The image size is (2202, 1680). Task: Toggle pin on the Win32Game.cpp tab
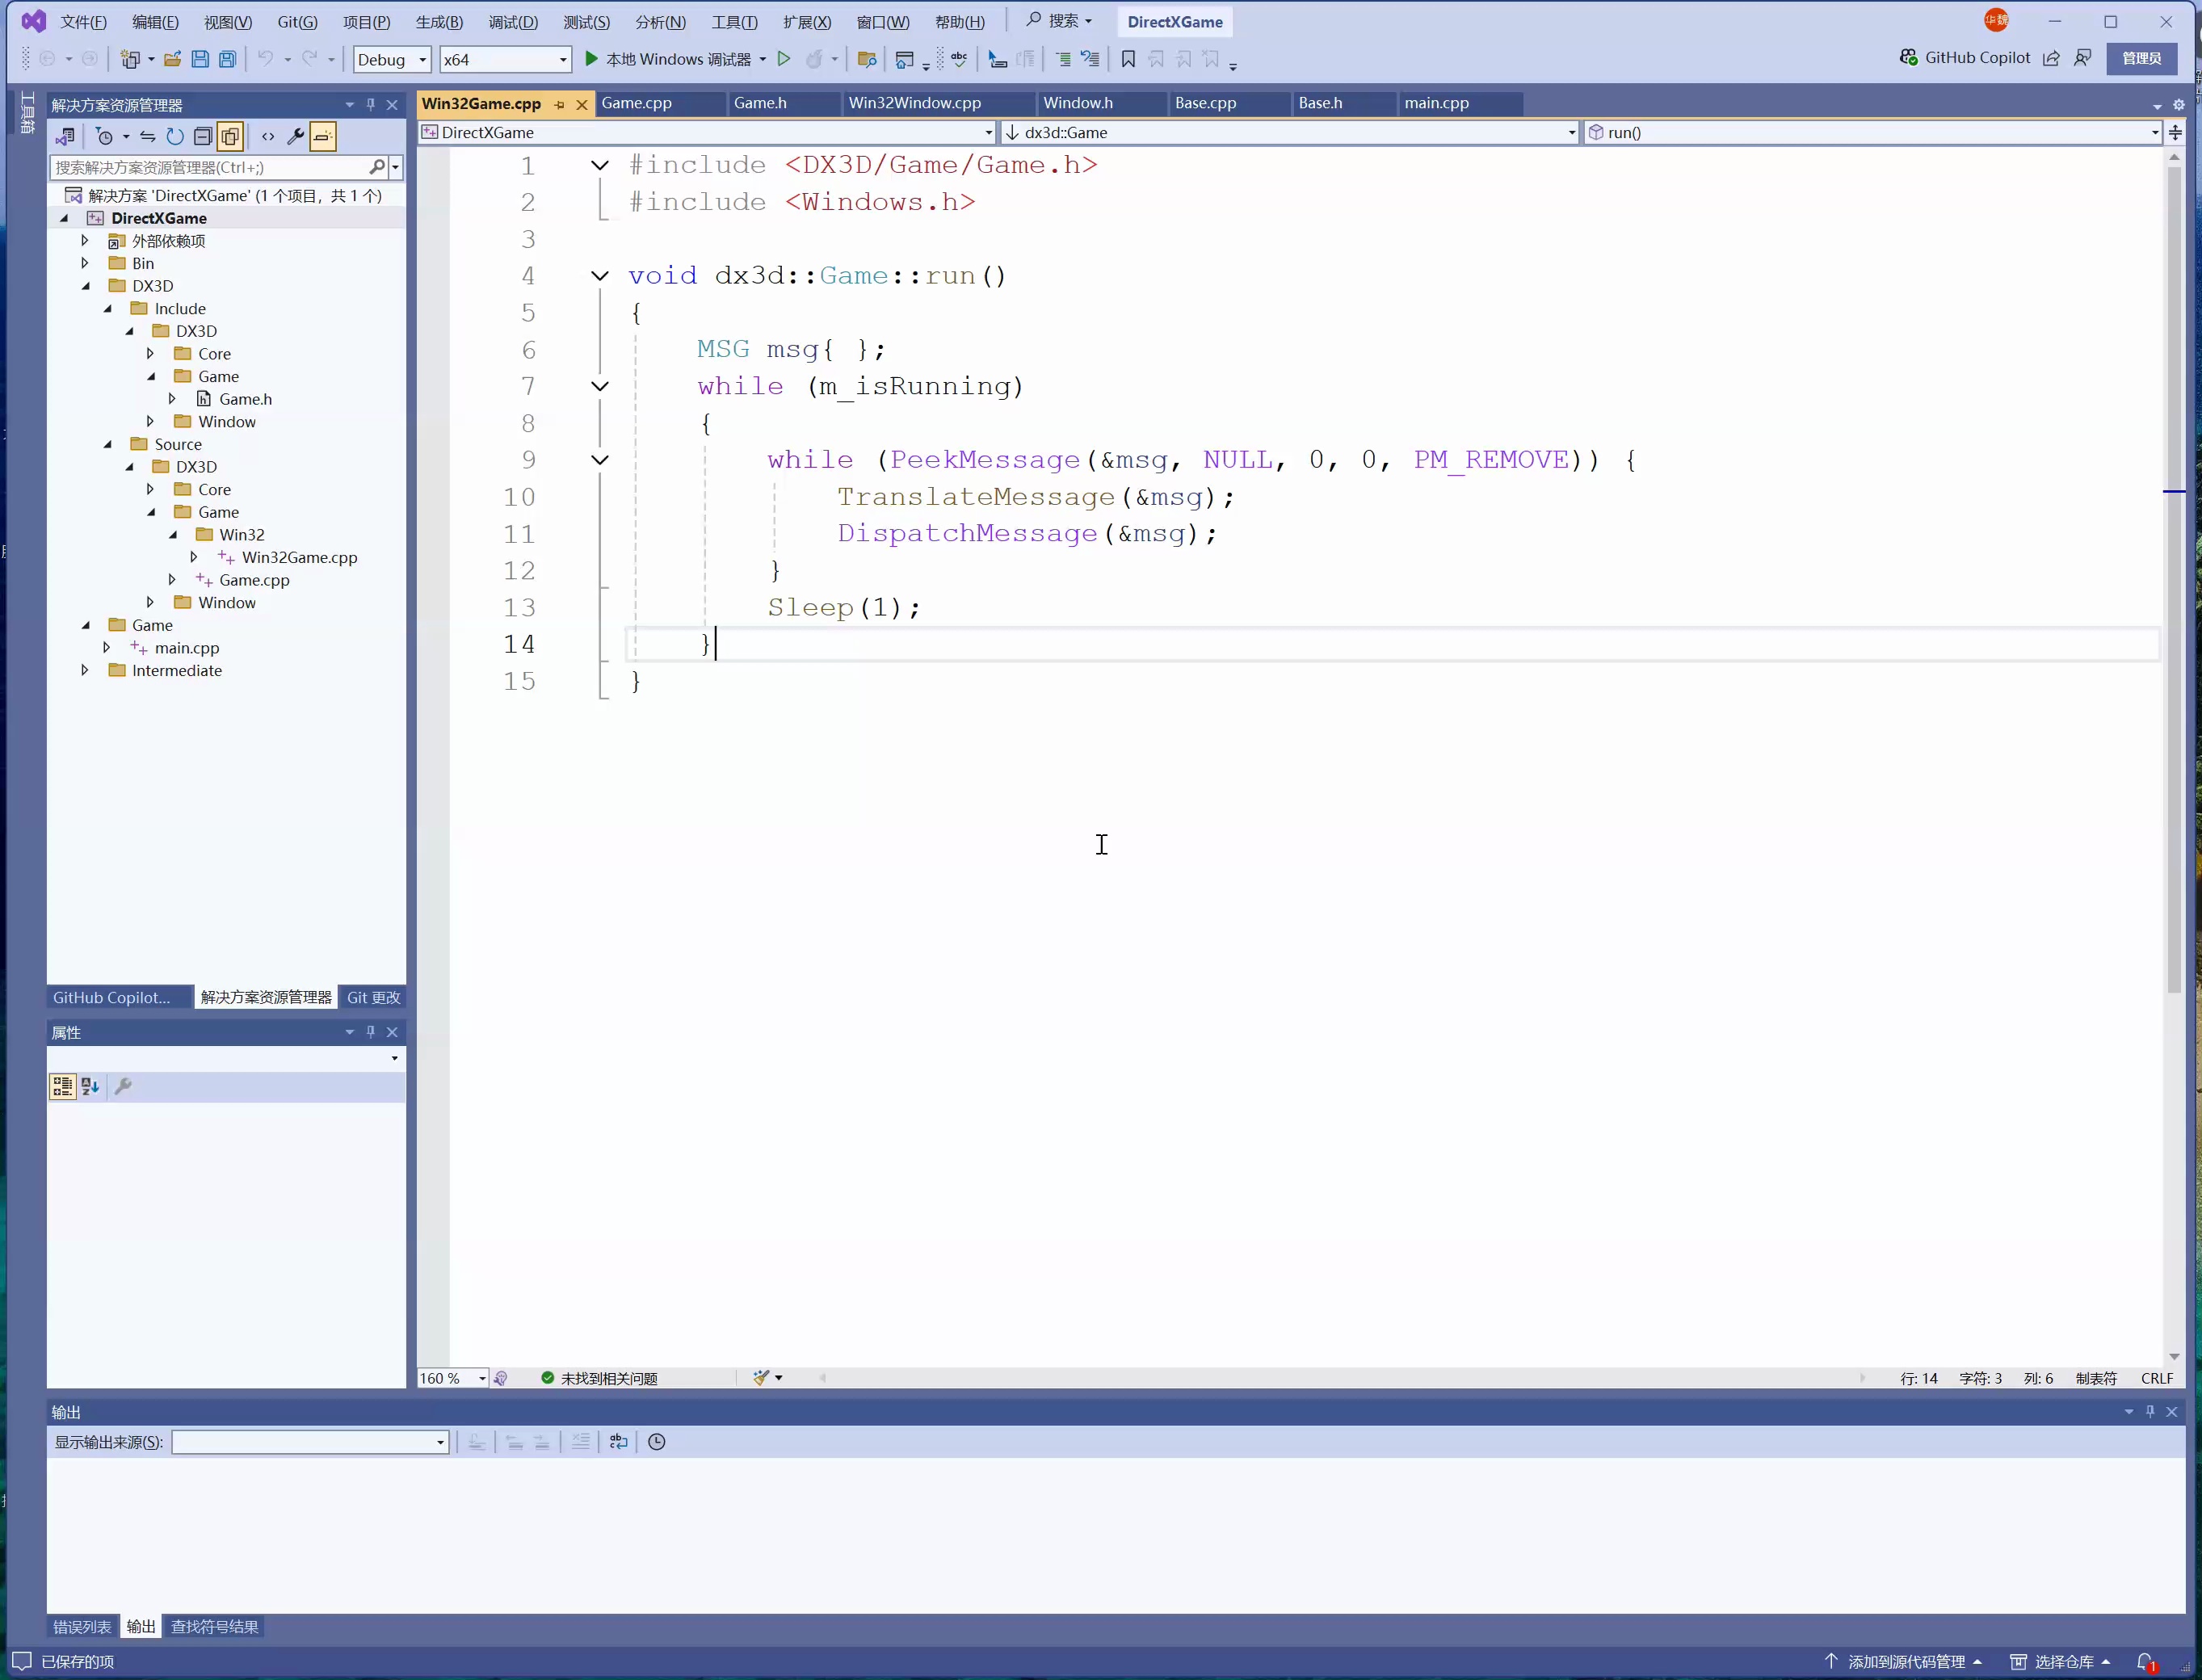[560, 104]
